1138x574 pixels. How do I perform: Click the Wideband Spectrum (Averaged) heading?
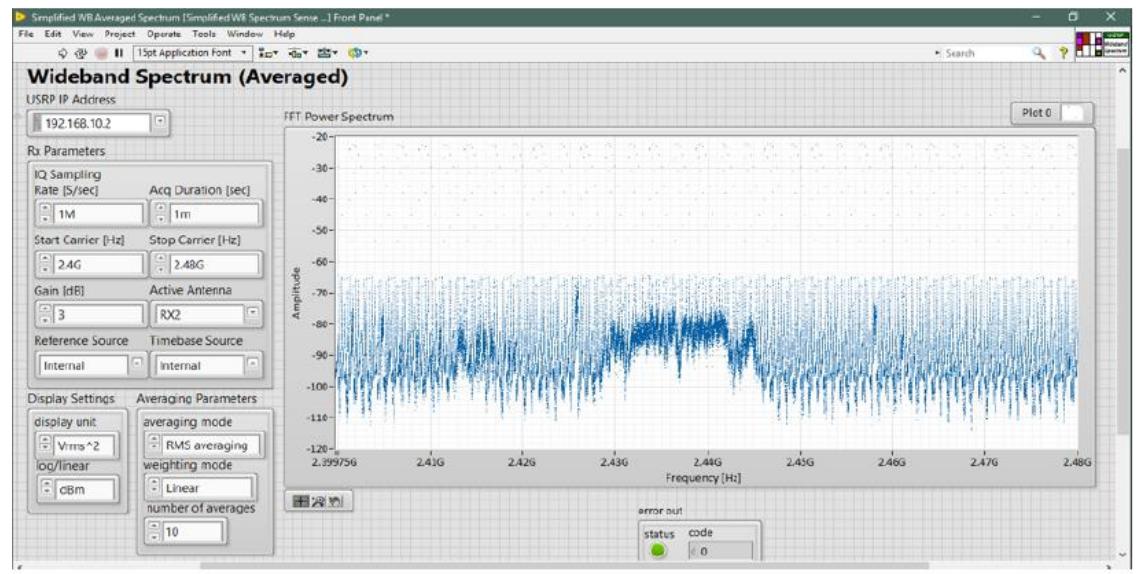coord(187,76)
